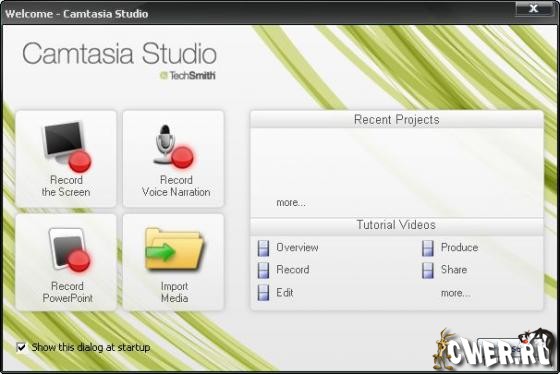The height and width of the screenshot is (374, 560).
Task: Select film icon beside Edit tutorial
Action: [264, 293]
